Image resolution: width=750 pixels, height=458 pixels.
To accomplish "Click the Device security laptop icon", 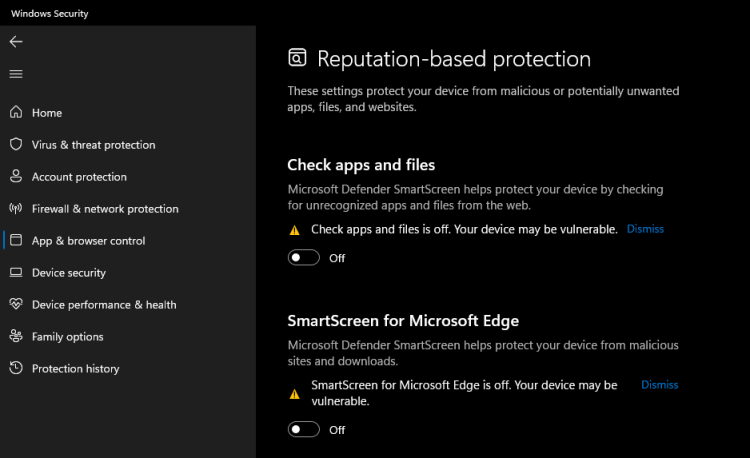I will [x=15, y=273].
